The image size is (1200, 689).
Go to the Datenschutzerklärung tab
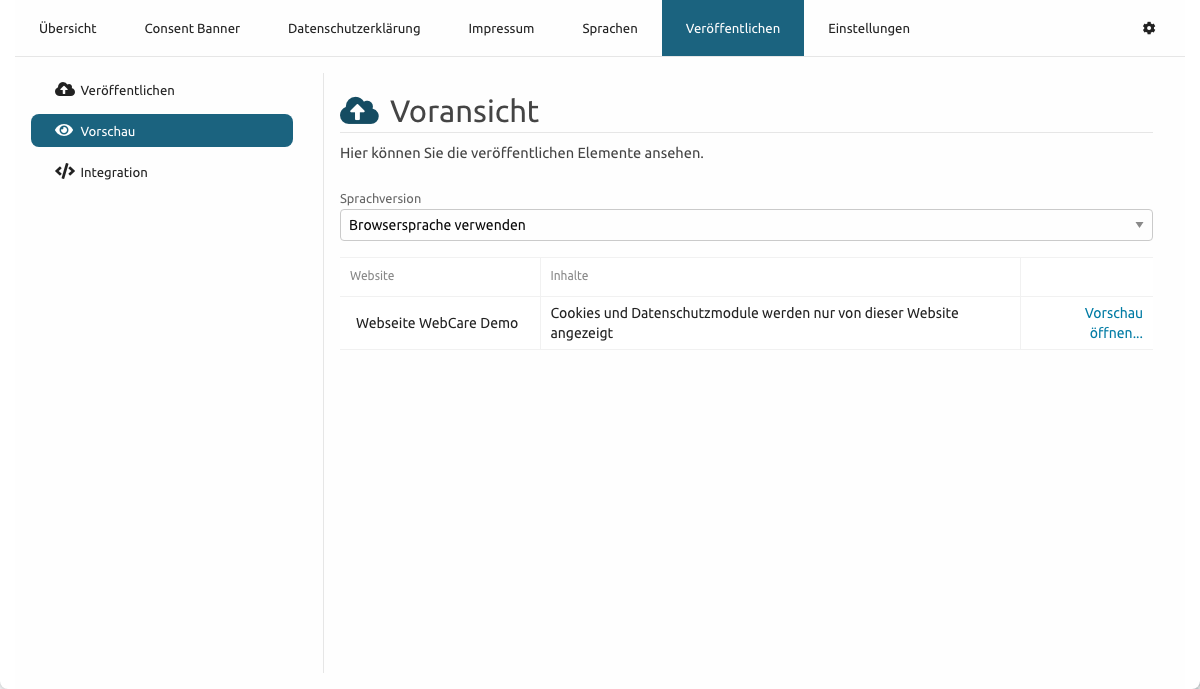[x=354, y=28]
